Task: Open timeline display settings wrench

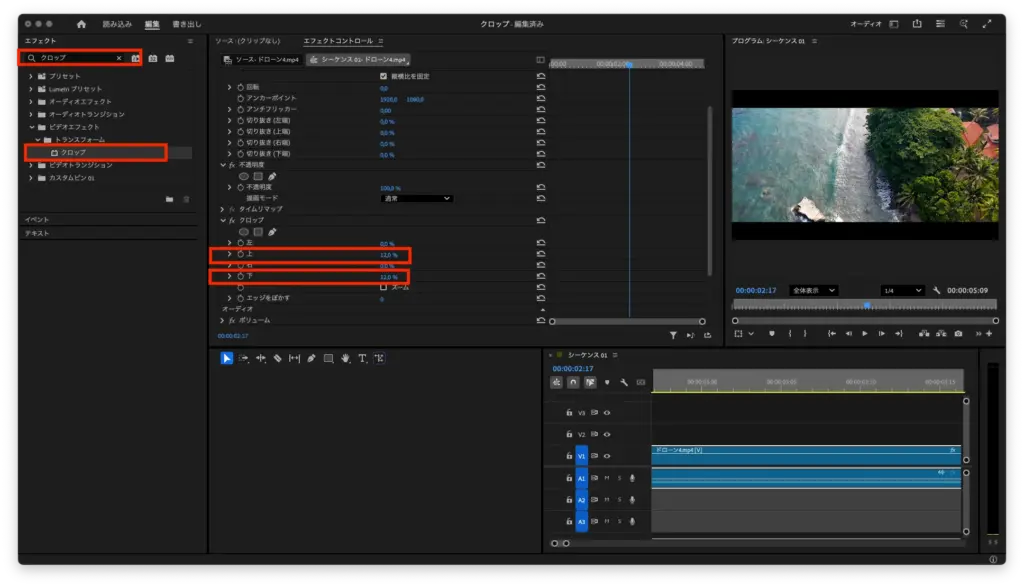Action: (x=623, y=382)
